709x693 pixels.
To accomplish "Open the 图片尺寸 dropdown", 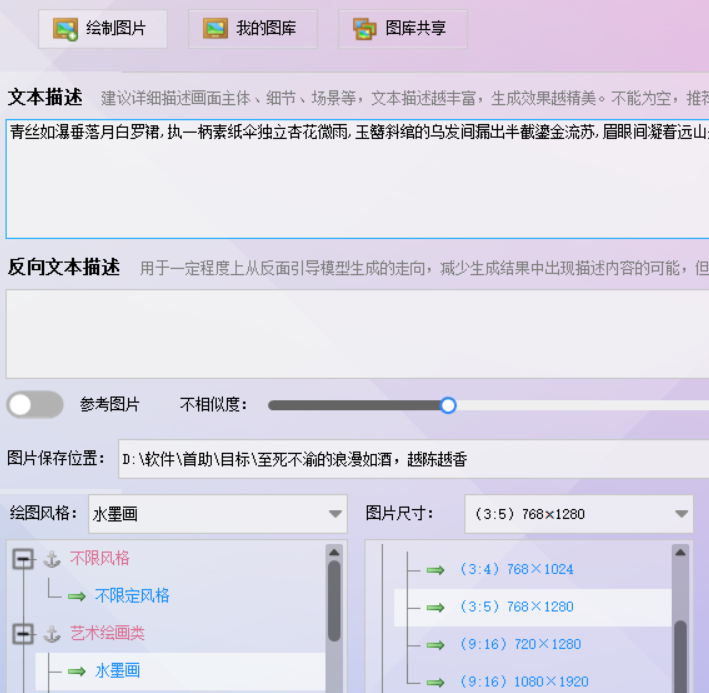I will [x=682, y=515].
